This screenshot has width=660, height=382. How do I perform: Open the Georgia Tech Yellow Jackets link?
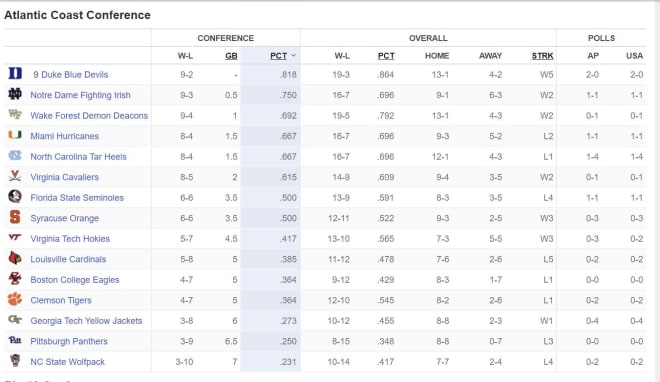86,321
